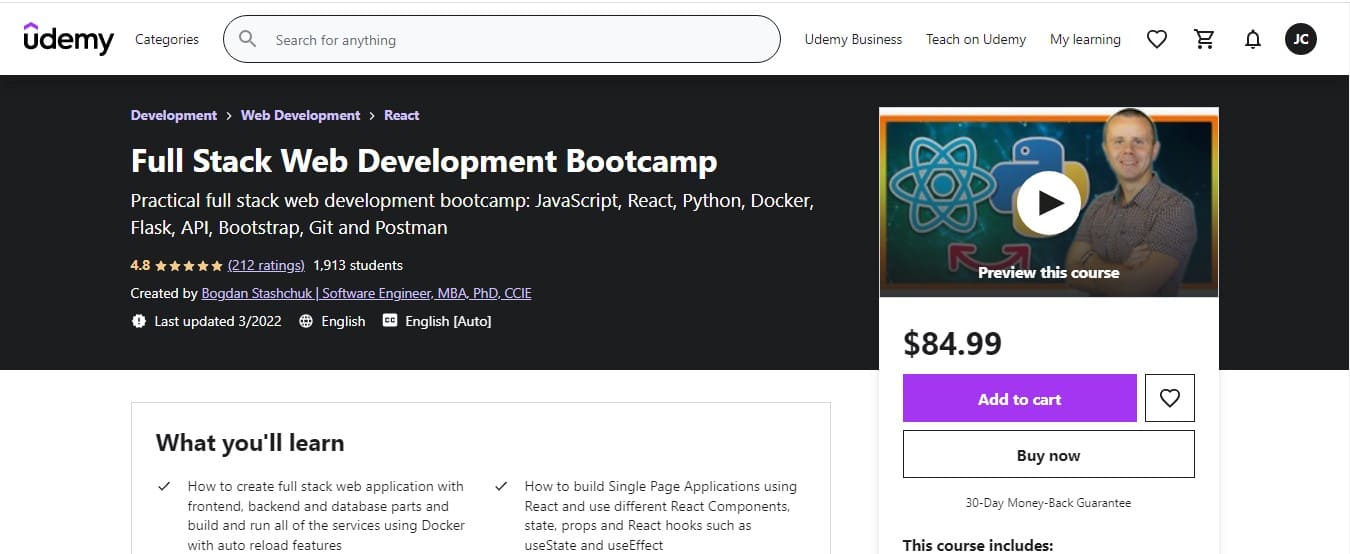Click the last-updated badge icon
Viewport: 1350px width, 554px height.
click(x=139, y=321)
